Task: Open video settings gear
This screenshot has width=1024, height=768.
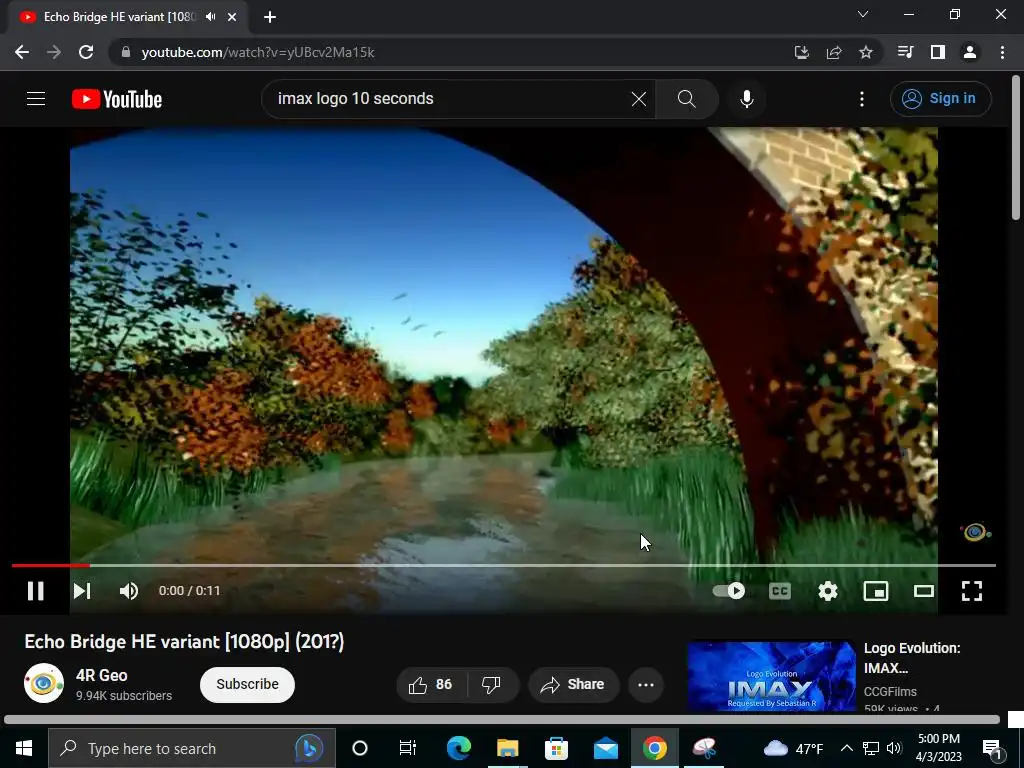Action: tap(827, 591)
